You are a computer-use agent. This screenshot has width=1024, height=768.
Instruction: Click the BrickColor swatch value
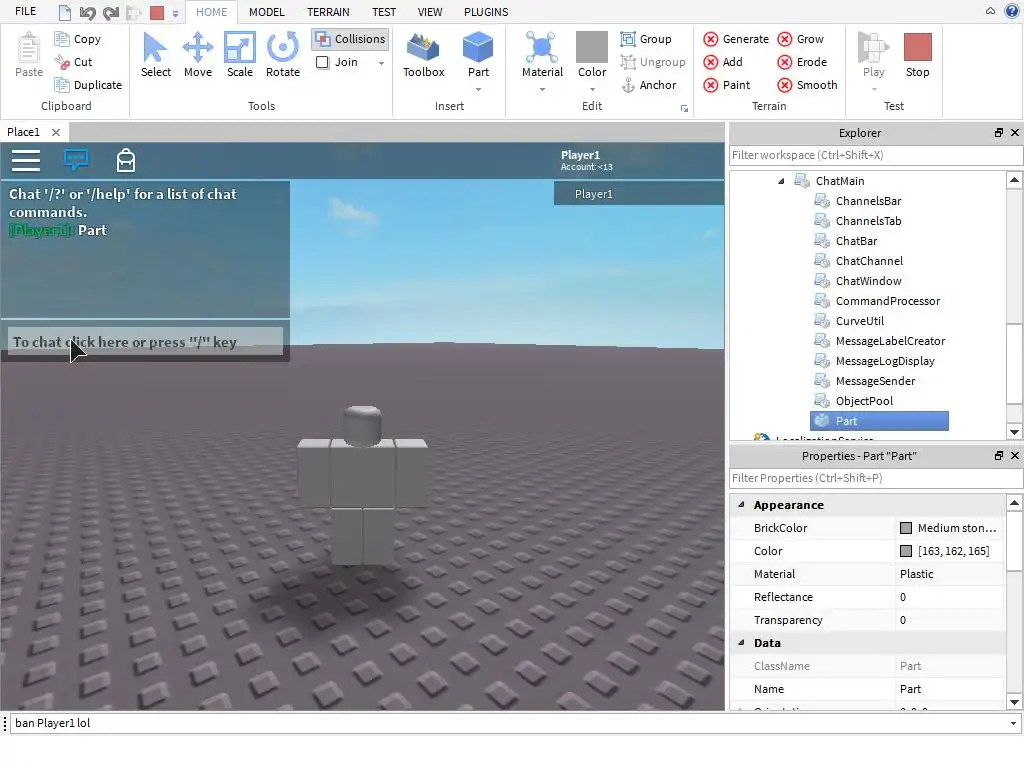[x=906, y=528]
